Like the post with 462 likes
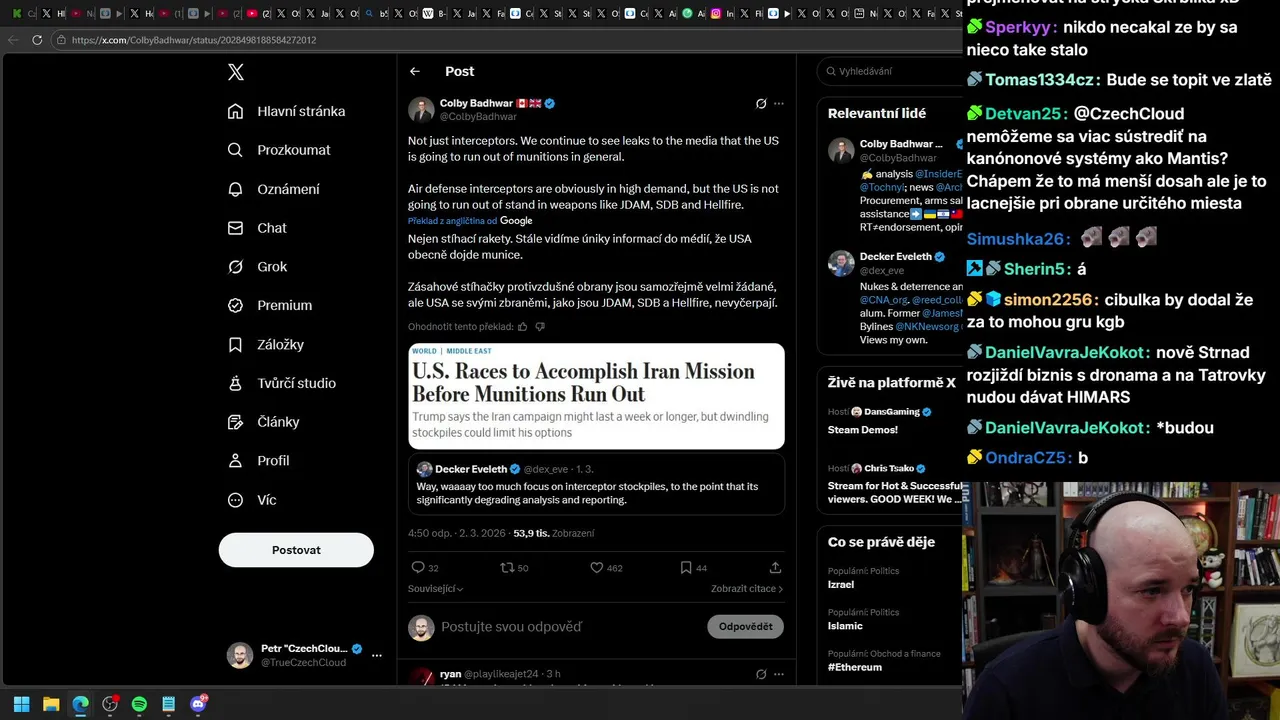 click(606, 568)
